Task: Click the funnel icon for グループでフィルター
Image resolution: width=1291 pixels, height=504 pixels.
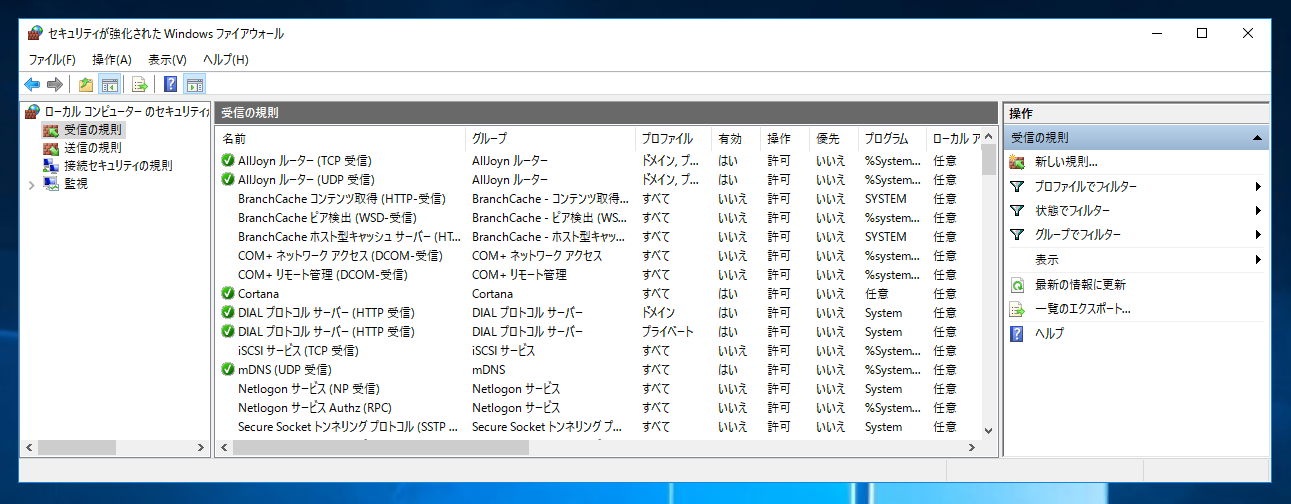Action: point(1018,235)
